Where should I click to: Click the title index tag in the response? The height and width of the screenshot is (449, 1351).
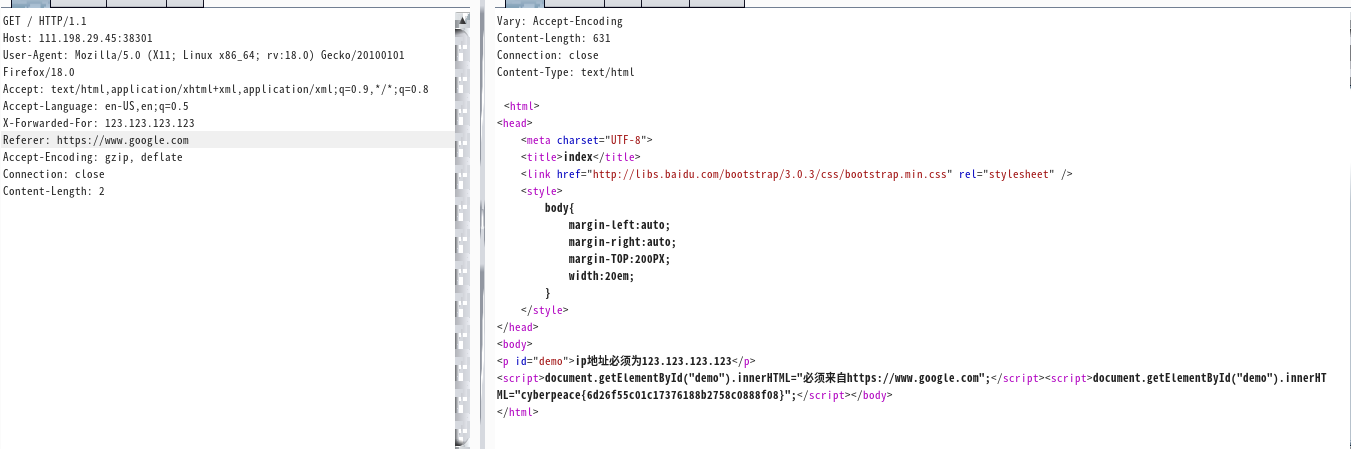click(x=580, y=157)
